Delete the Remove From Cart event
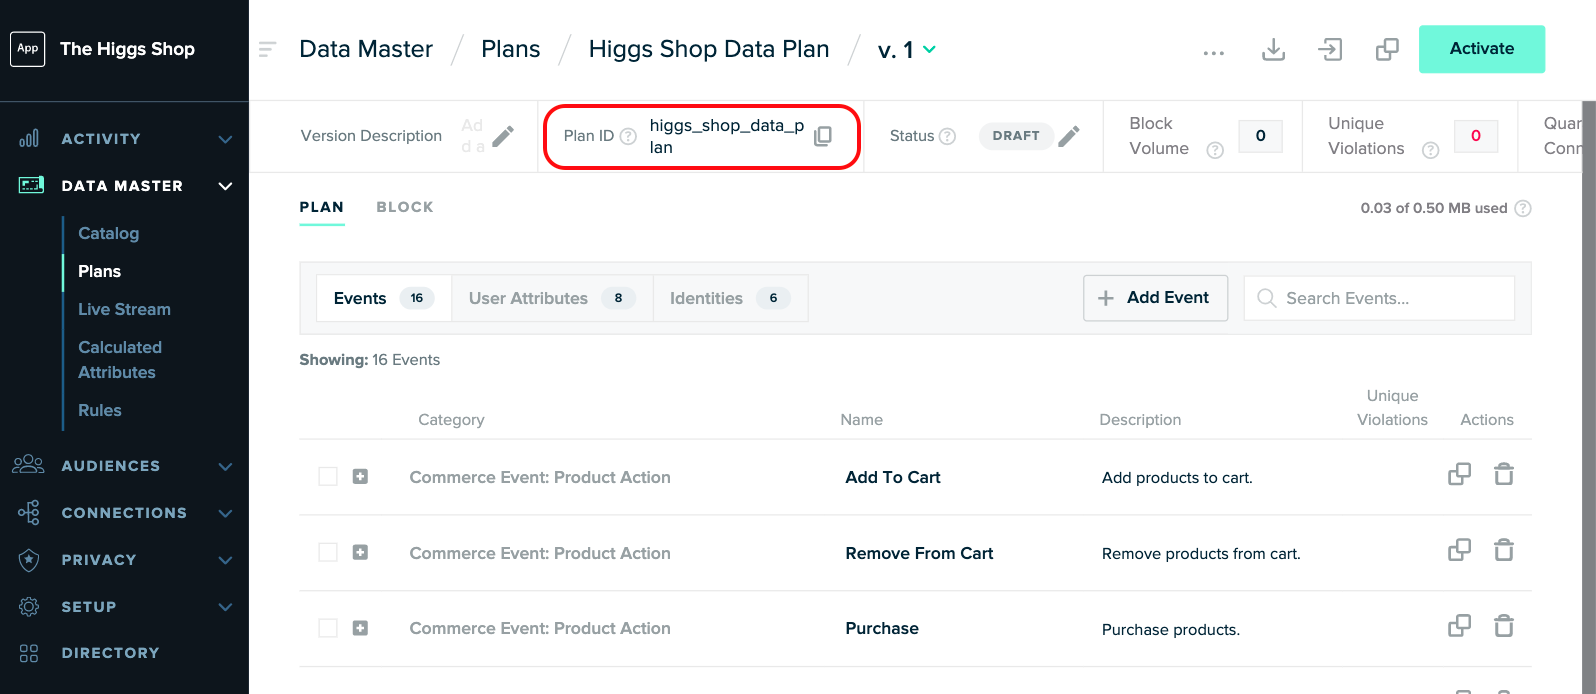 pyautogui.click(x=1503, y=550)
